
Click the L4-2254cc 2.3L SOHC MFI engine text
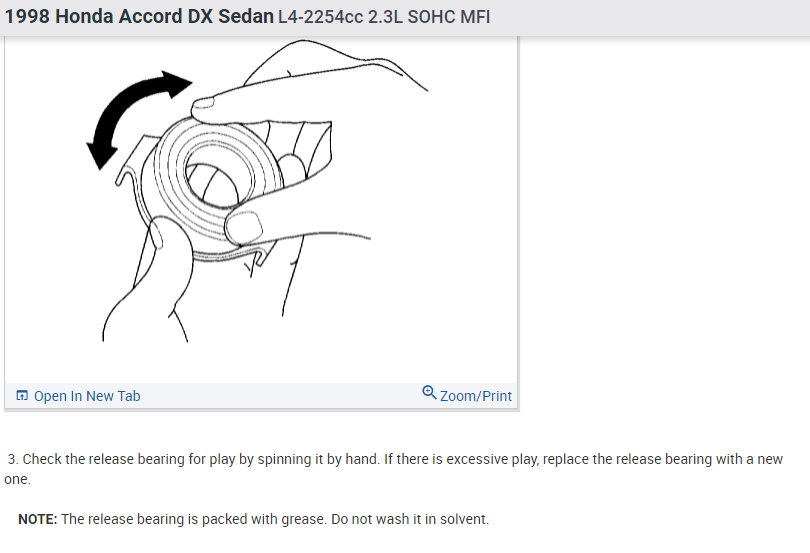tap(384, 17)
